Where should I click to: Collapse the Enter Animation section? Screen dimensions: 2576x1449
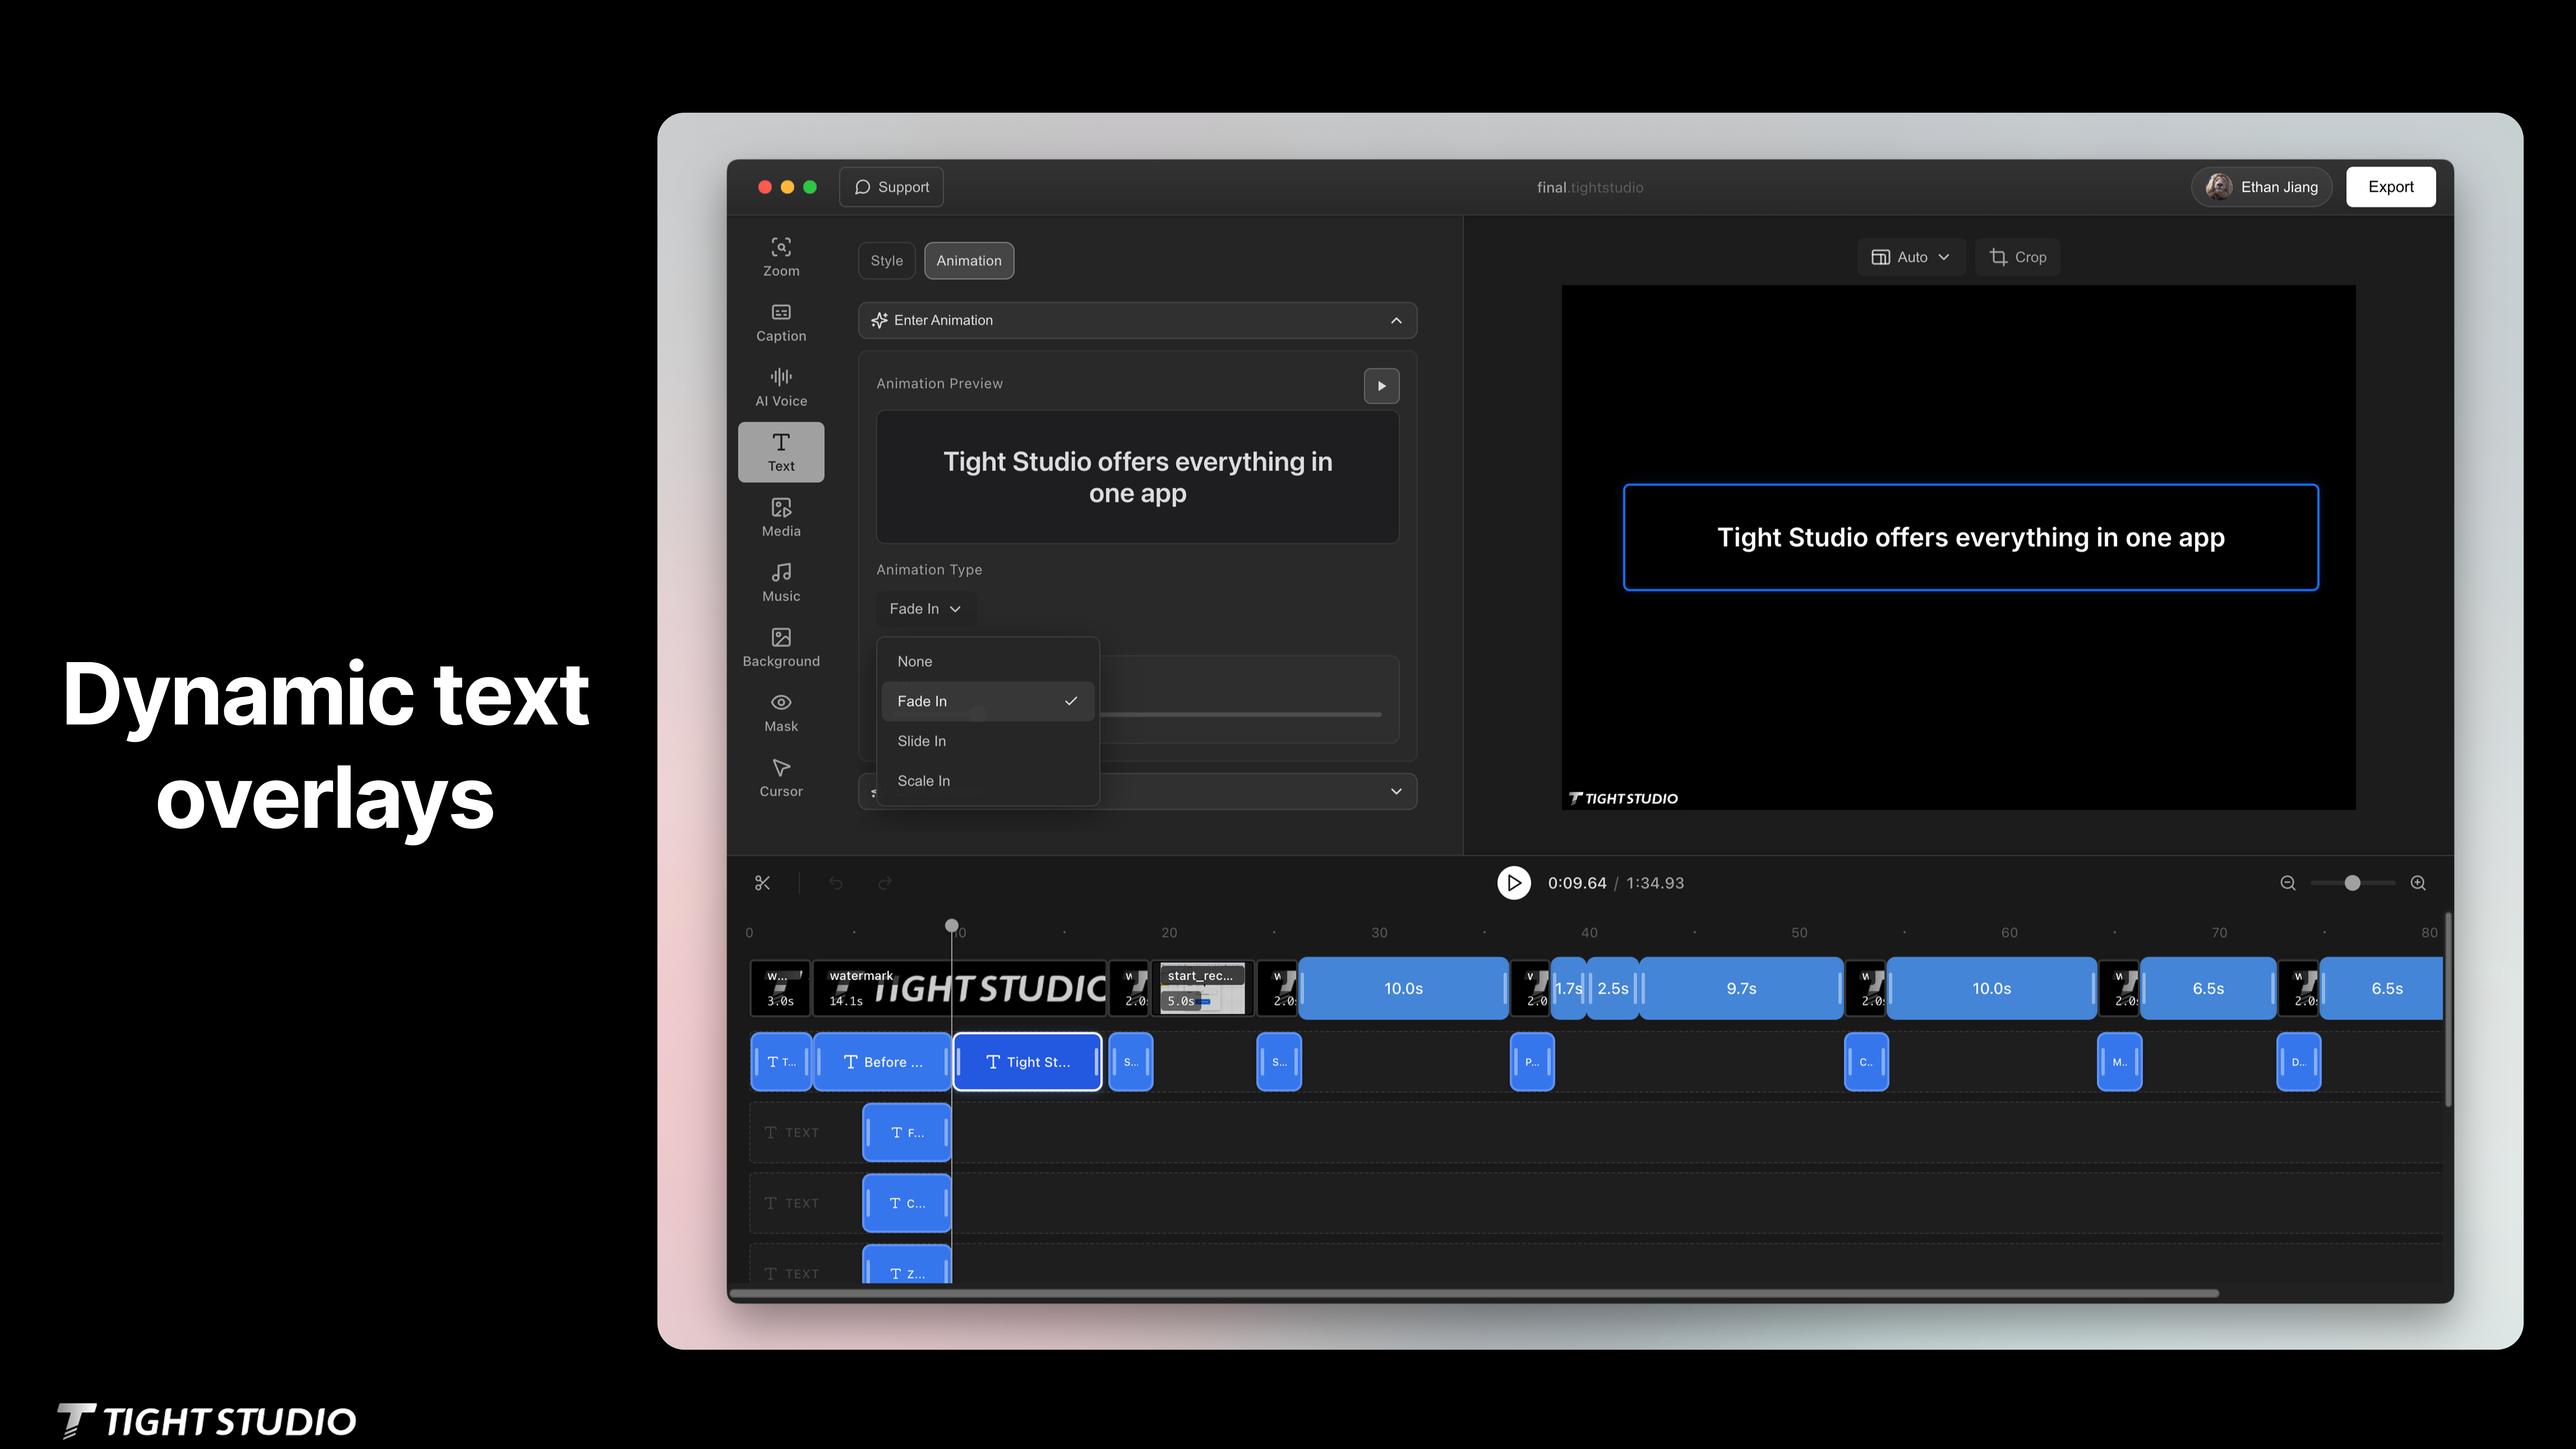click(x=1396, y=320)
